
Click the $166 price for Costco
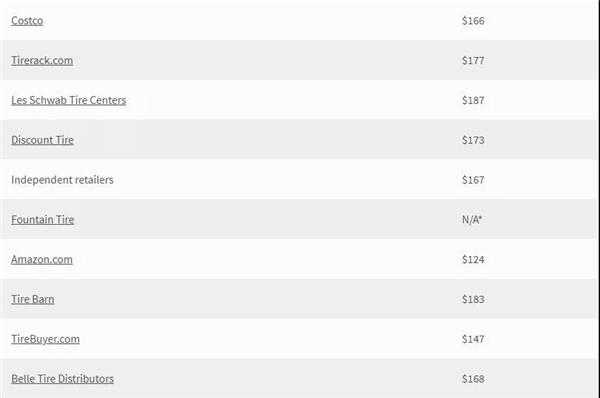pyautogui.click(x=473, y=21)
